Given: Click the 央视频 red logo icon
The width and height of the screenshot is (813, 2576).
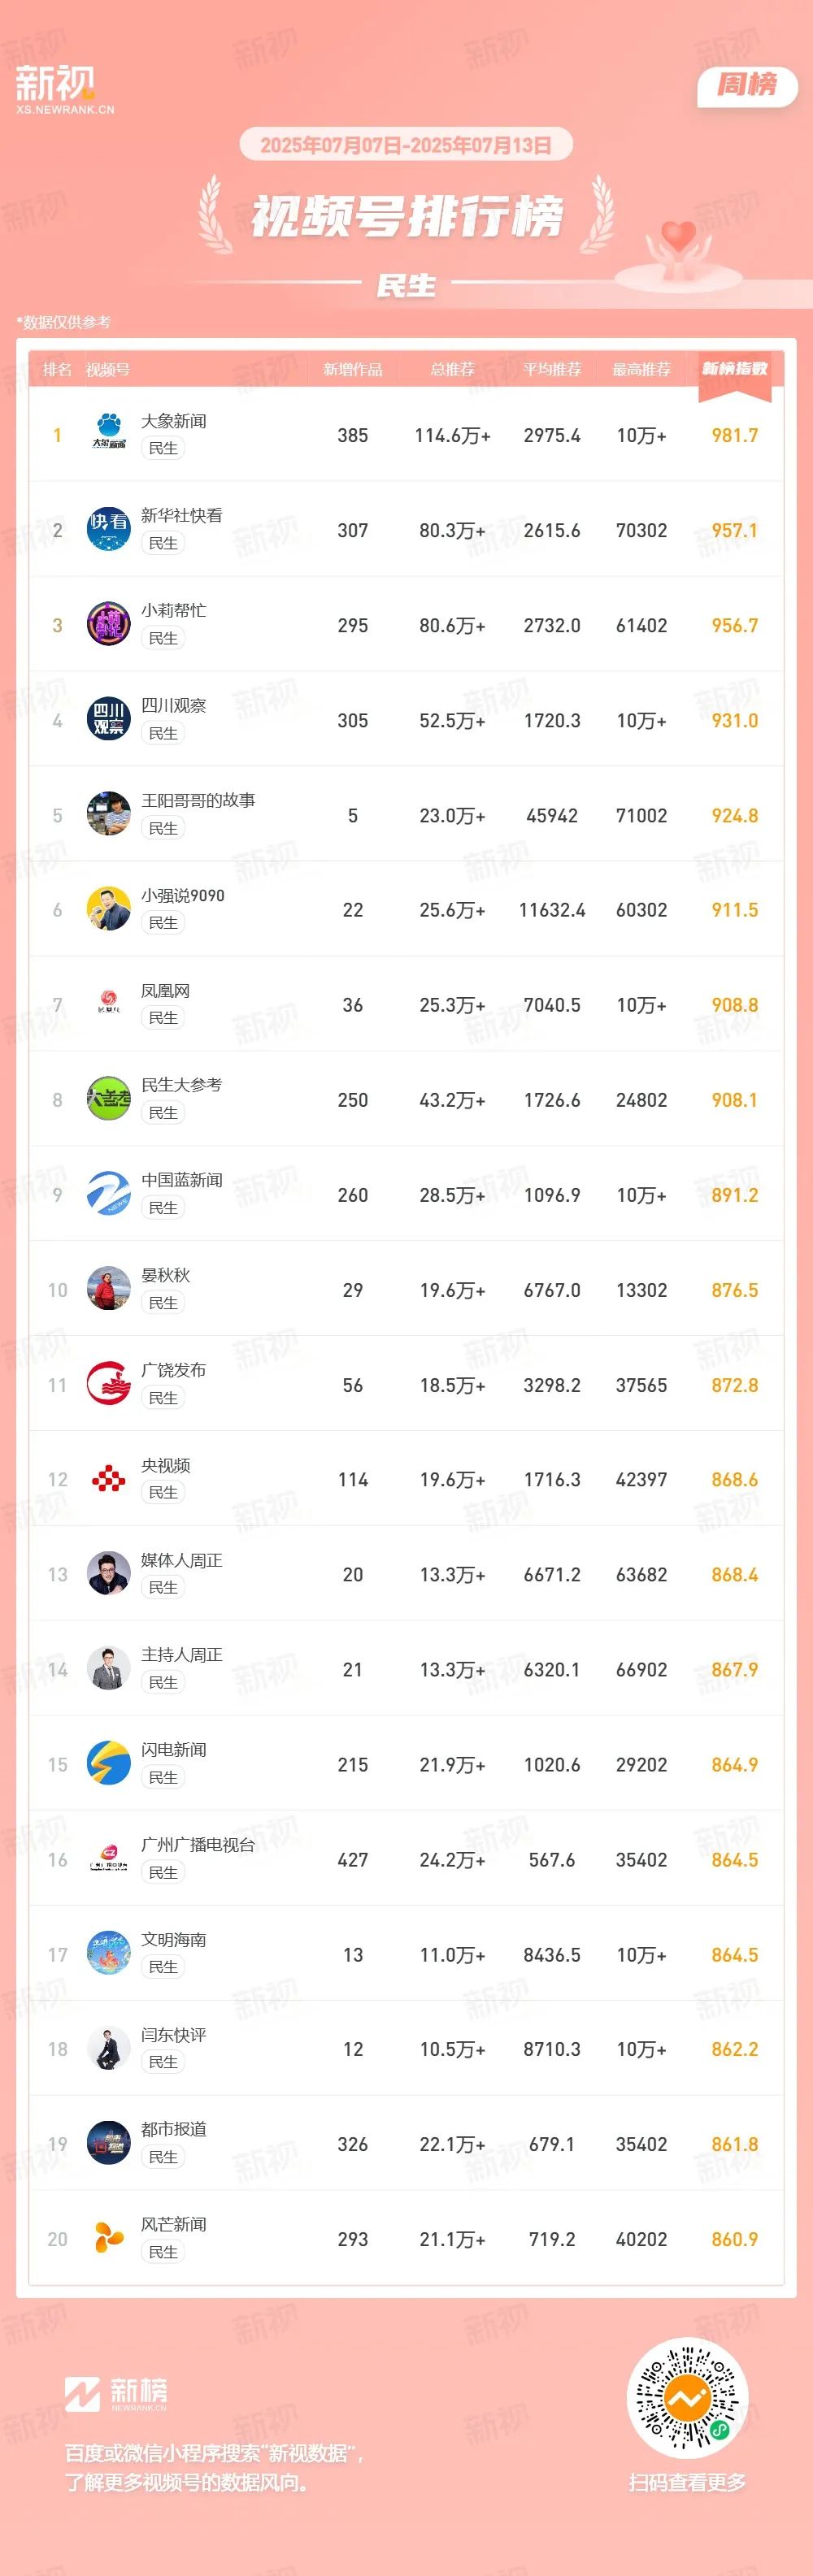Looking at the screenshot, I should click(x=109, y=1479).
